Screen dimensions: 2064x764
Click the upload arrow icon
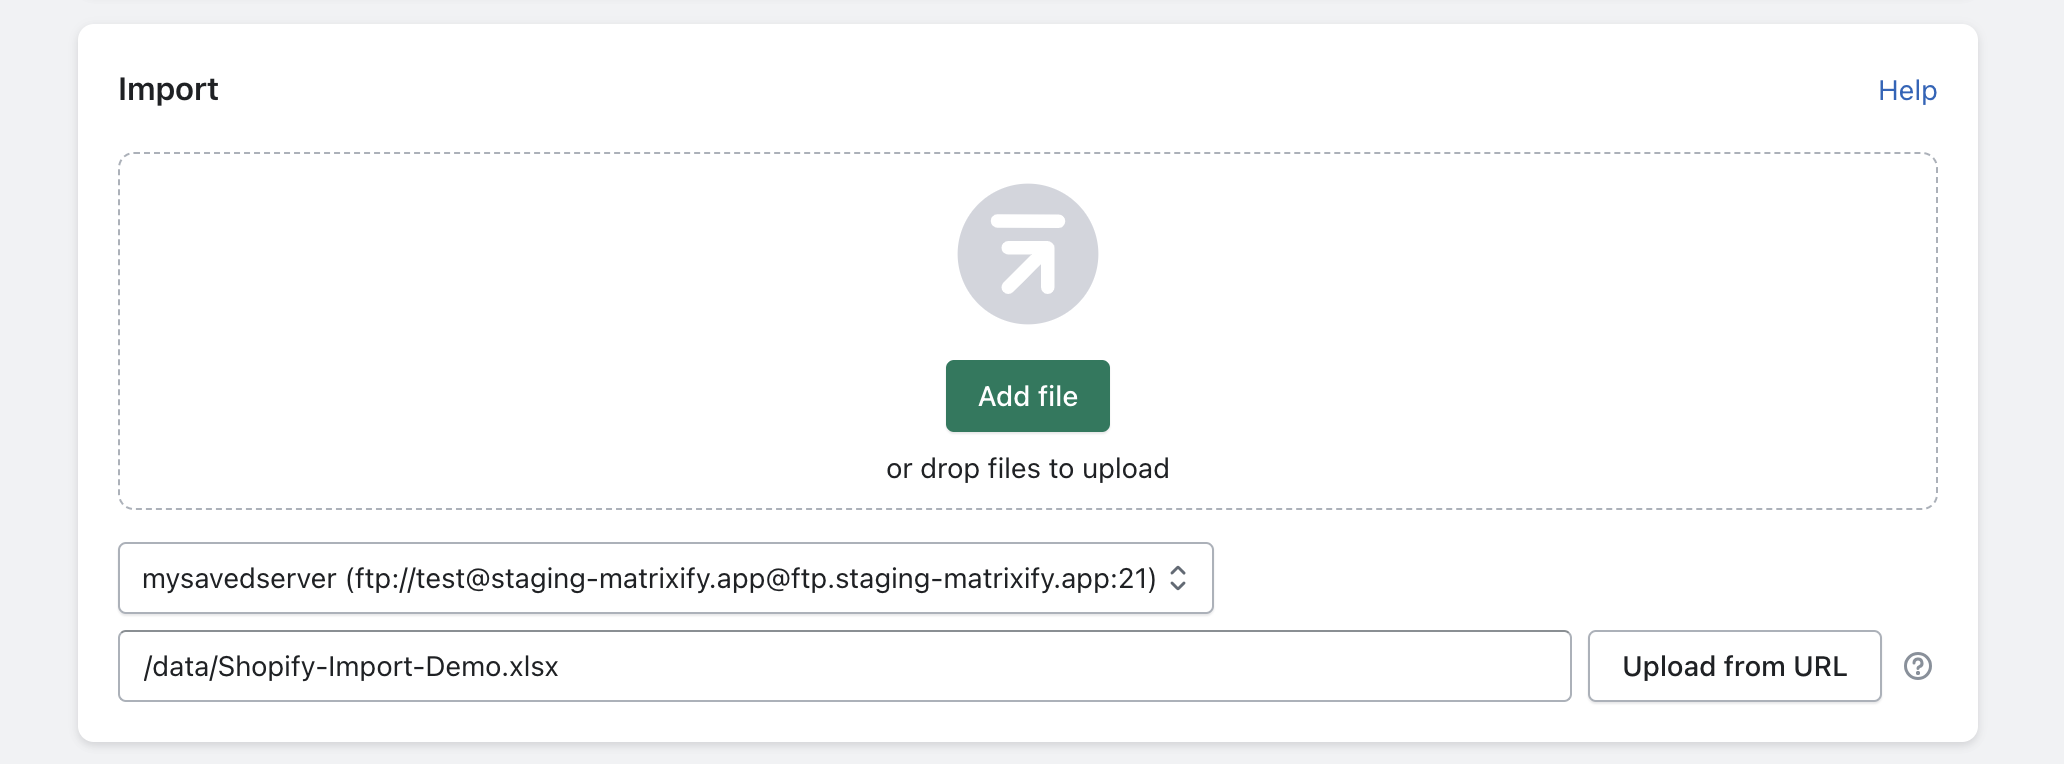point(1028,254)
